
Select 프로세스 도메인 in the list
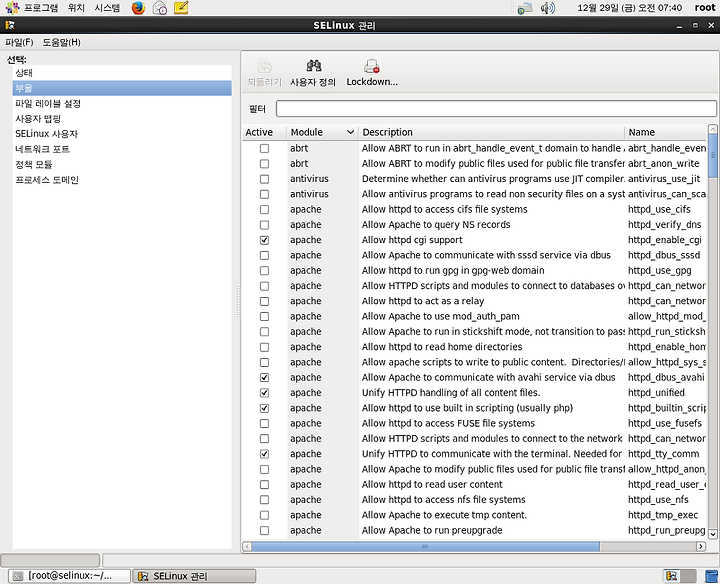(122, 180)
